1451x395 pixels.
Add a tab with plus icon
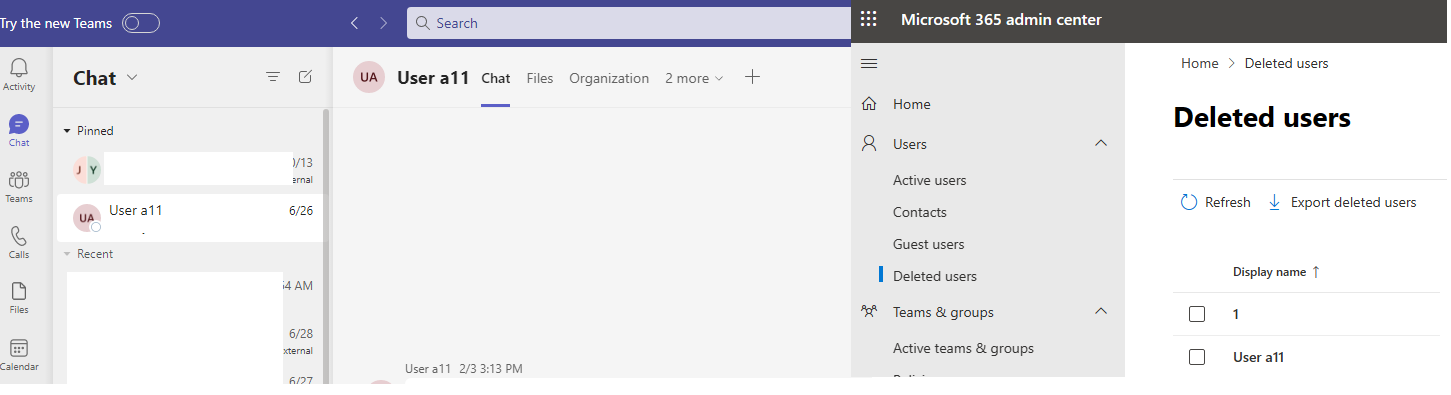click(x=753, y=77)
